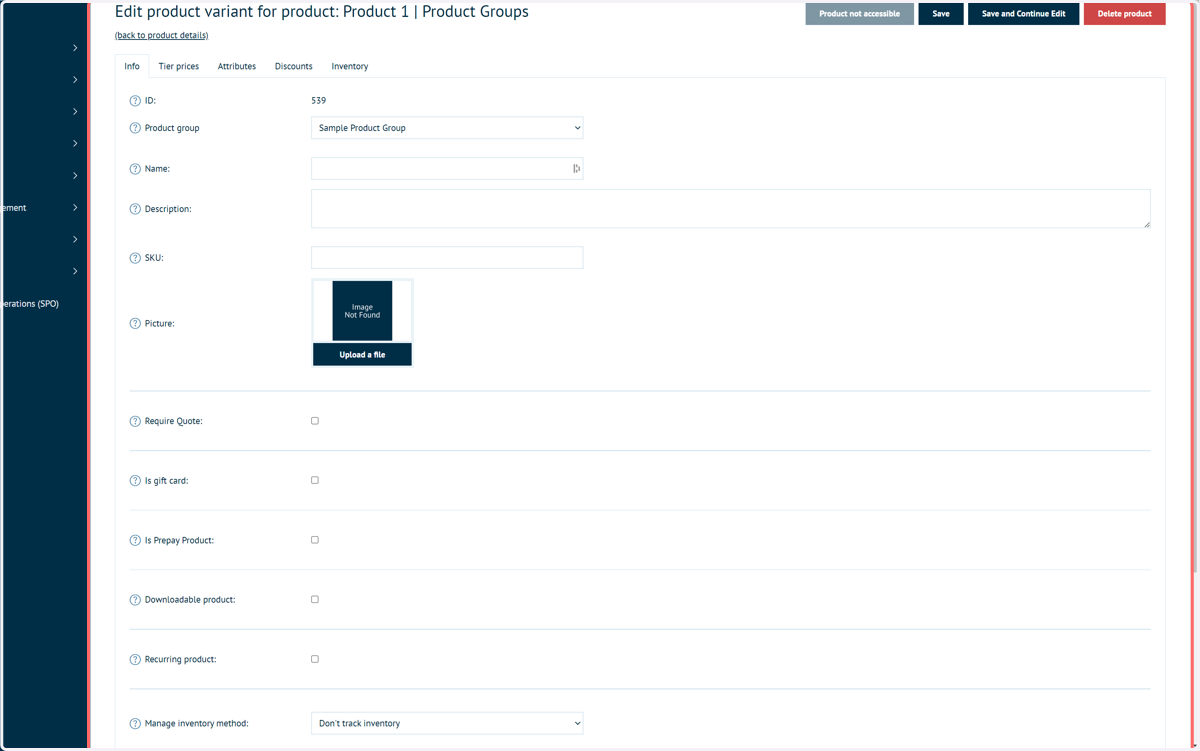This screenshot has height=751, width=1200.
Task: Open the Attributes tab
Action: click(237, 66)
